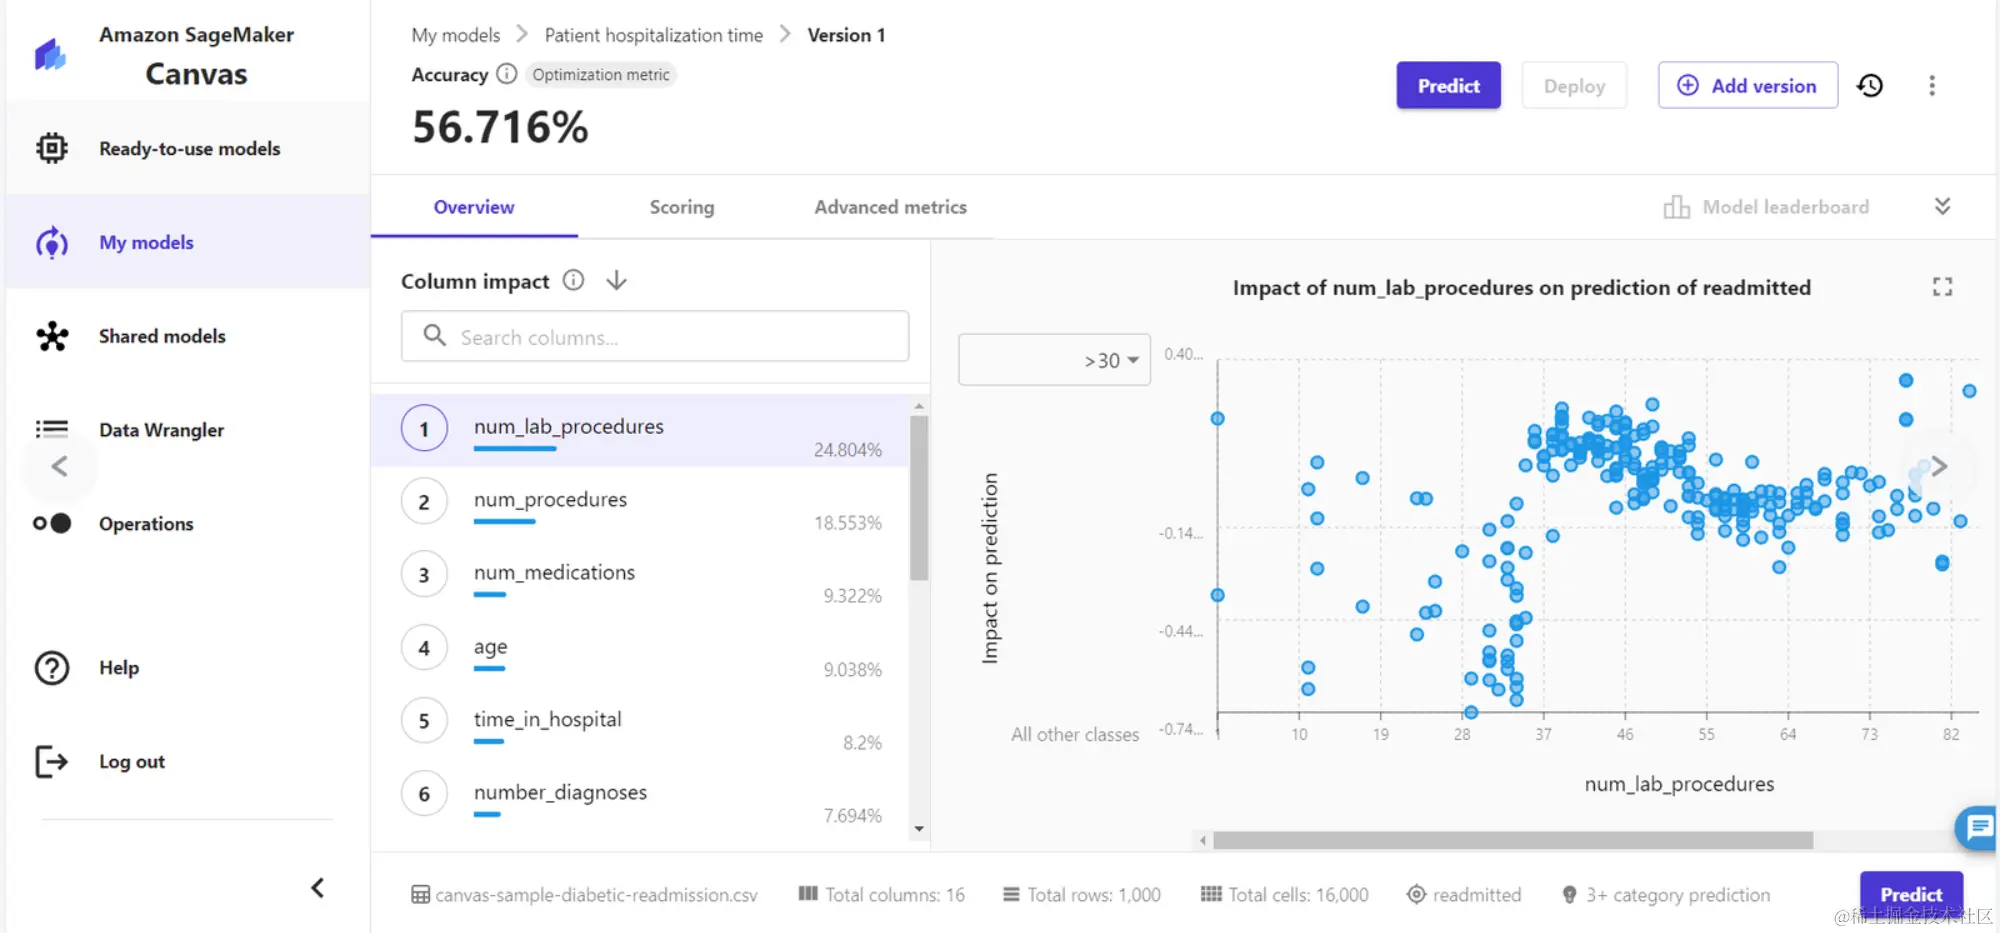The width and height of the screenshot is (2000, 933).
Task: Open the three-dot more options menu
Action: (x=1932, y=85)
